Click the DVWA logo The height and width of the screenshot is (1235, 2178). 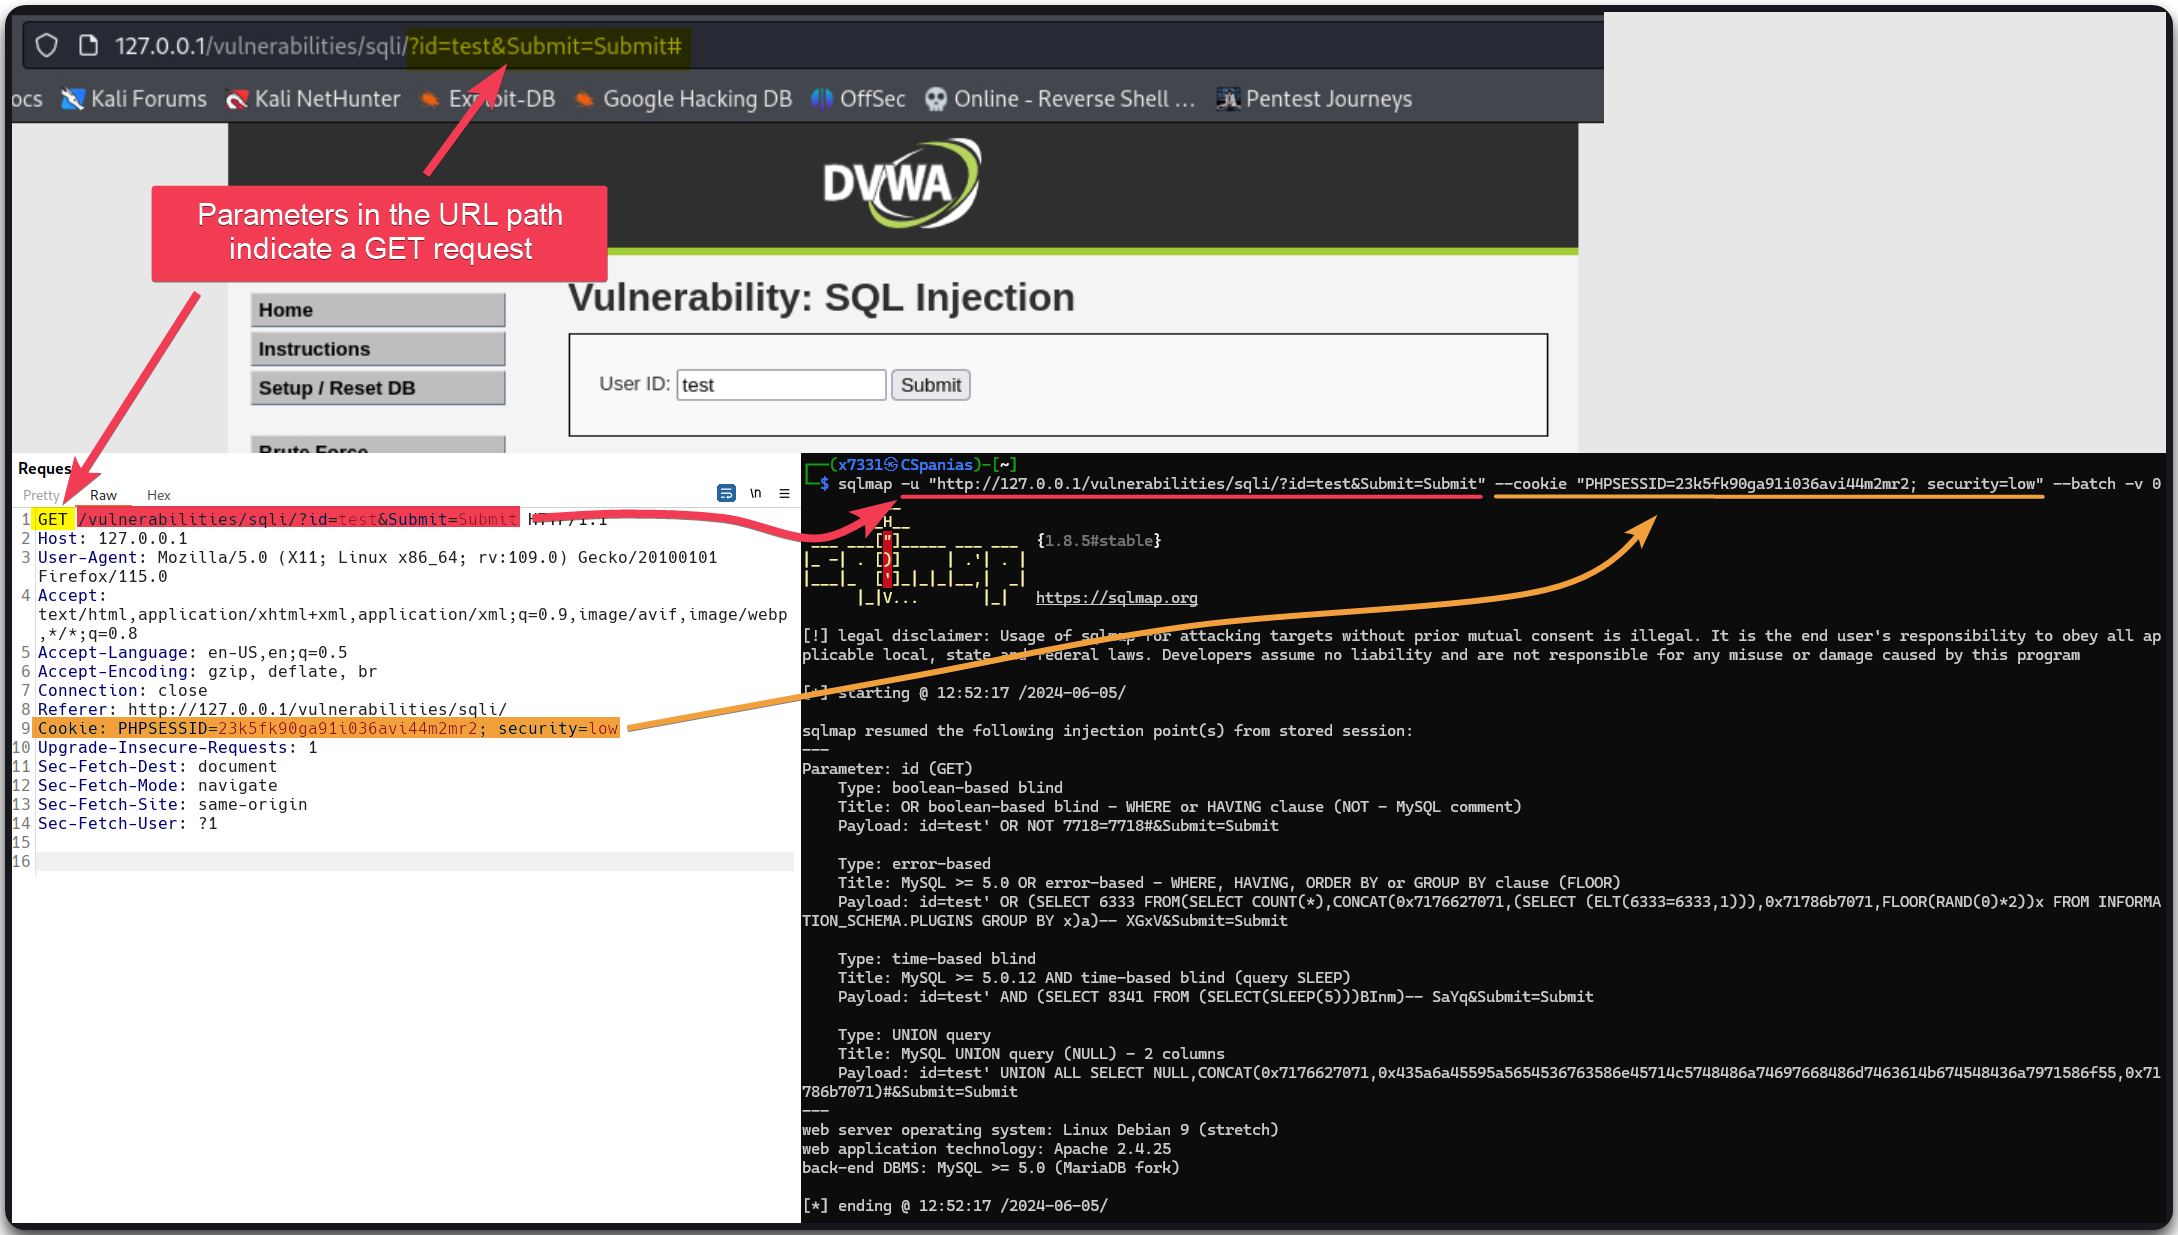[x=902, y=183]
